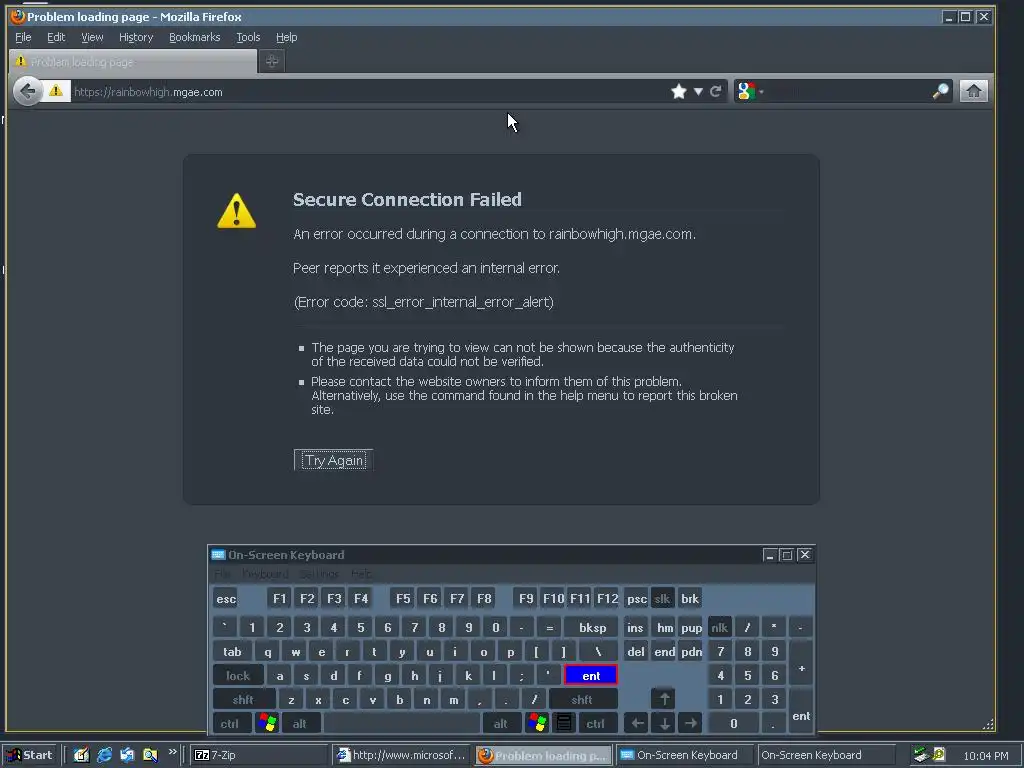
Task: Click the numpad tall ent key
Action: pos(801,712)
